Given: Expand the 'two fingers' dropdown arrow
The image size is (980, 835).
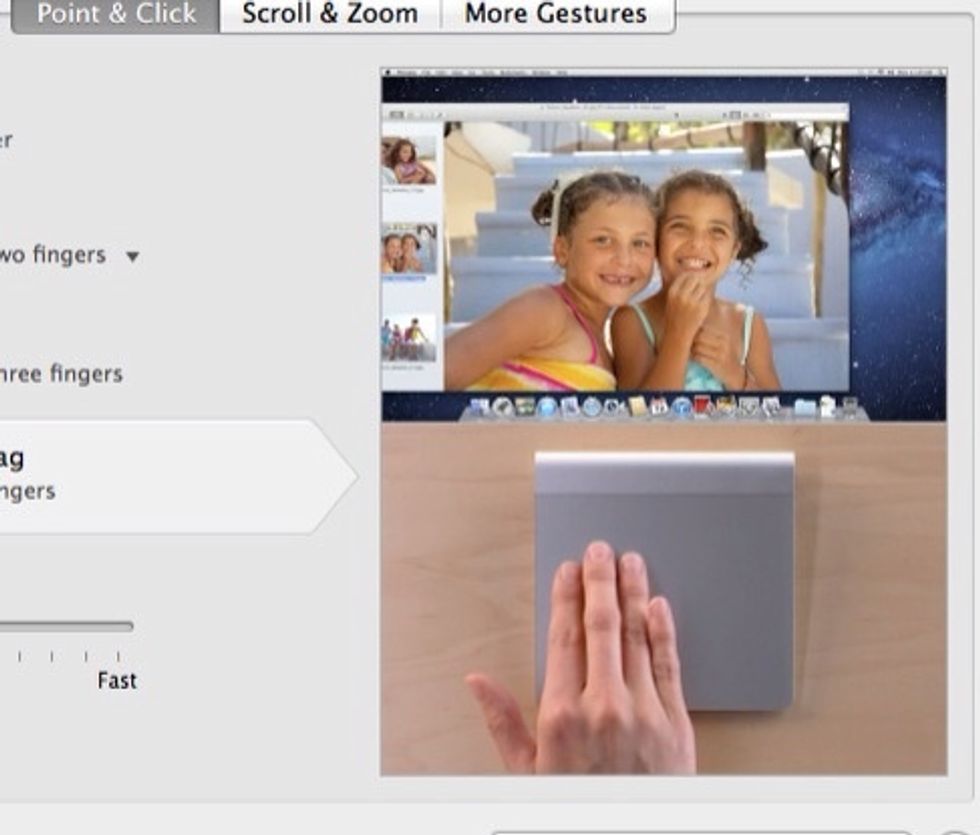Looking at the screenshot, I should pyautogui.click(x=132, y=256).
